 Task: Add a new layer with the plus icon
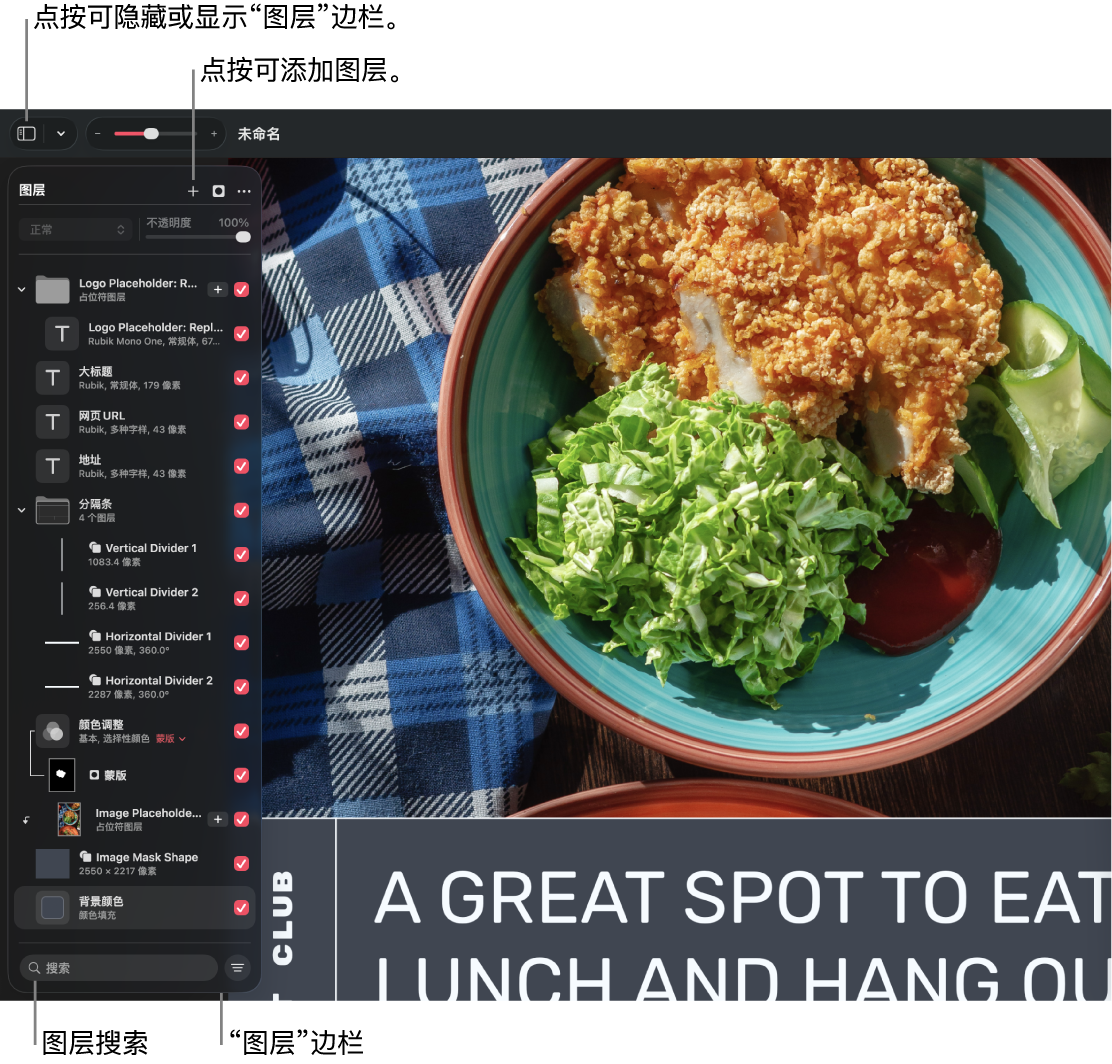(193, 191)
